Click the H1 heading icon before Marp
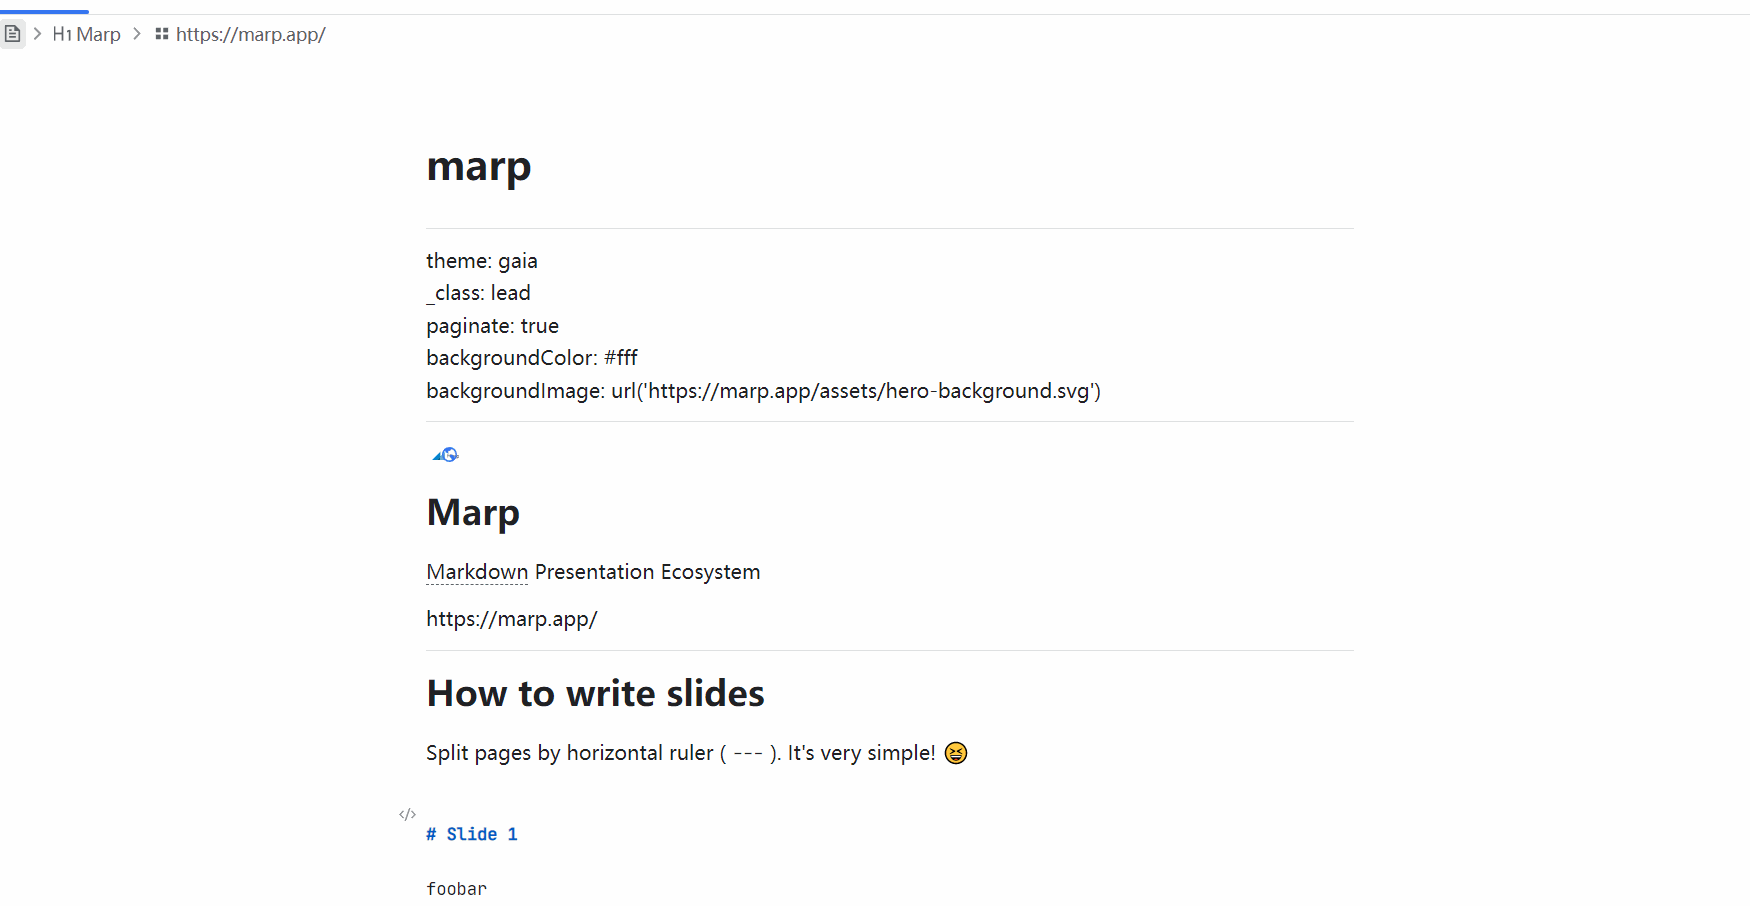Image resolution: width=1750 pixels, height=906 pixels. click(62, 35)
